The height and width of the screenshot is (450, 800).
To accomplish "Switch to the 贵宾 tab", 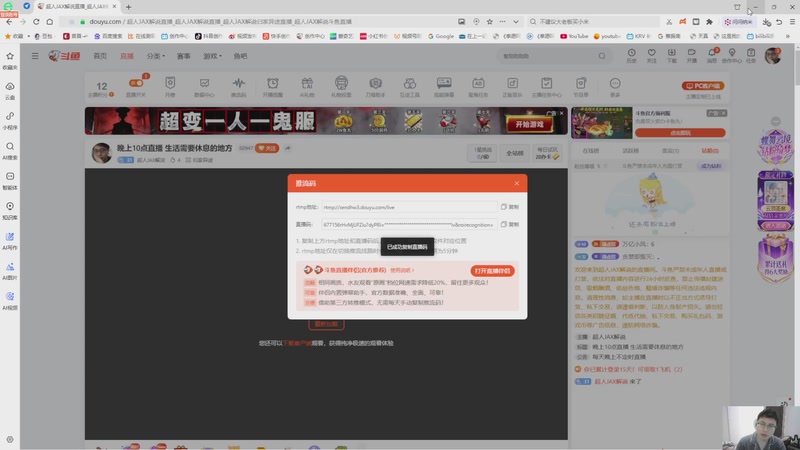I will tap(670, 151).
